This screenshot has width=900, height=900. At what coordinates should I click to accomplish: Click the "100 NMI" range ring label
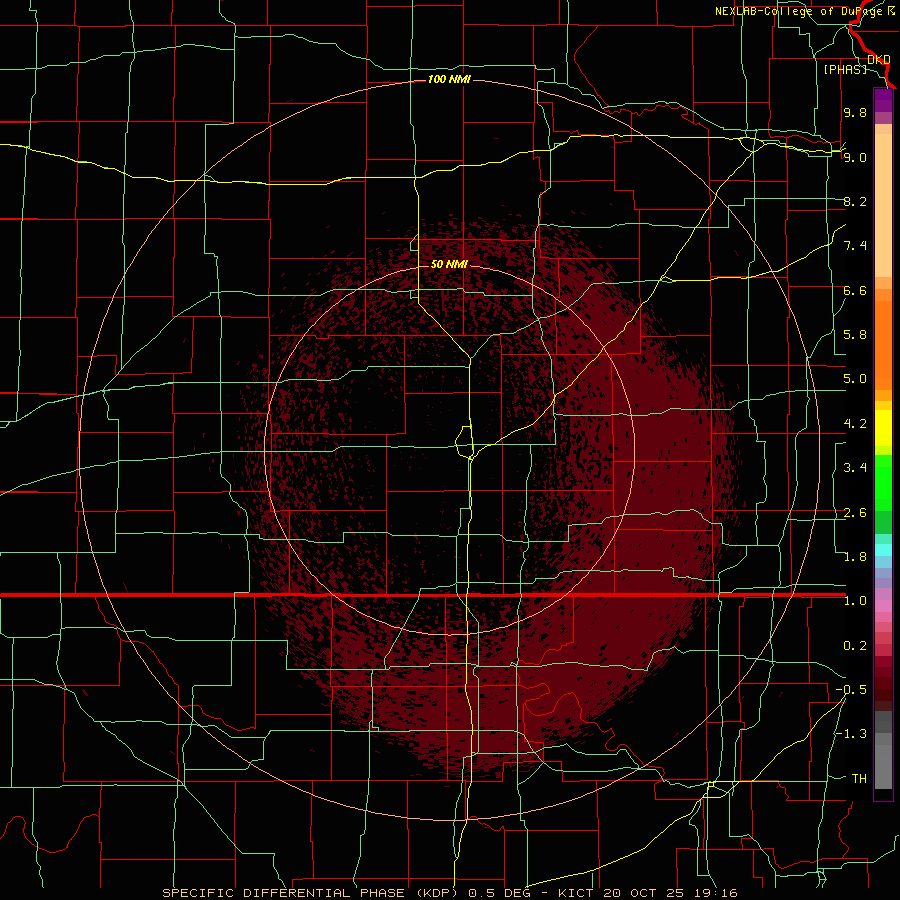click(x=449, y=79)
